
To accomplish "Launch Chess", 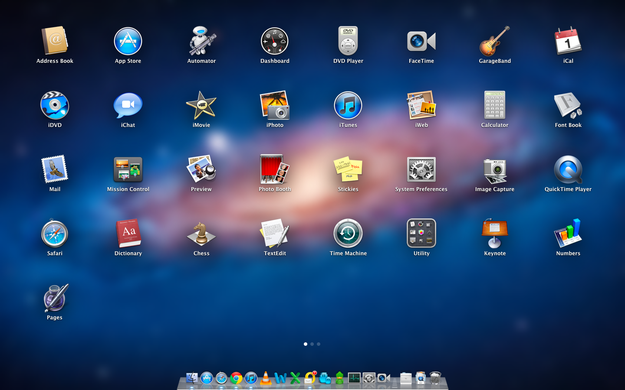I will tap(201, 233).
